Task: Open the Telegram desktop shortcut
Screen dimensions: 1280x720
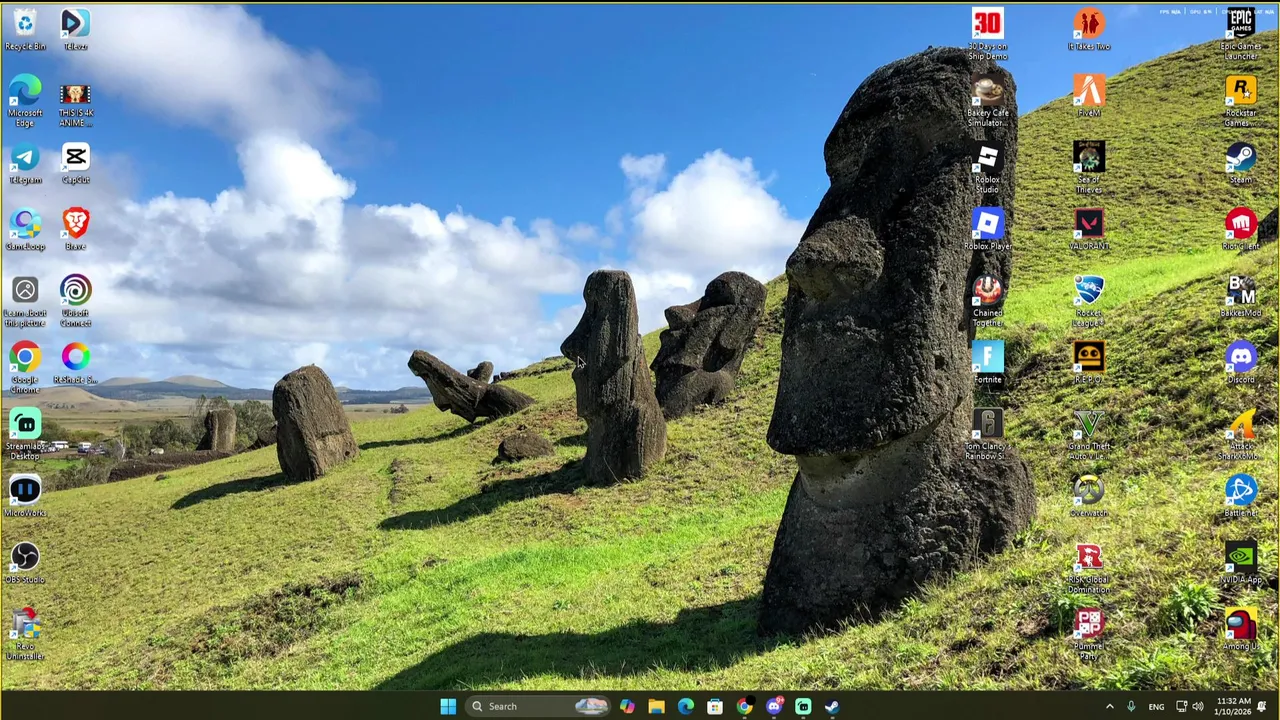Action: click(25, 165)
